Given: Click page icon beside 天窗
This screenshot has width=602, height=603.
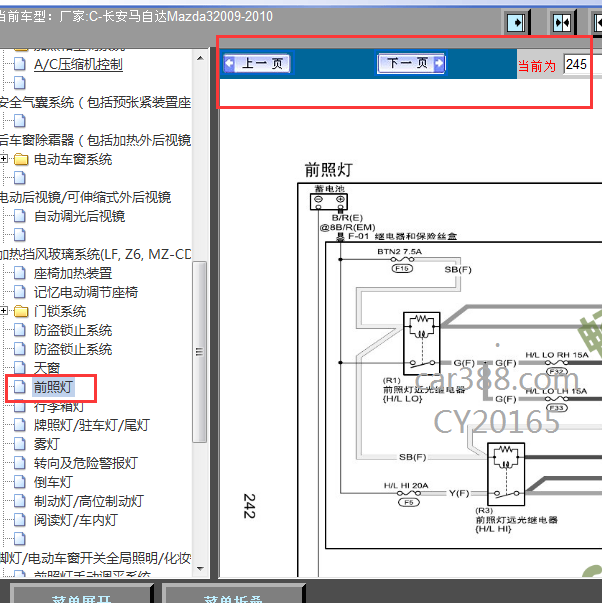Looking at the screenshot, I should pyautogui.click(x=20, y=368).
